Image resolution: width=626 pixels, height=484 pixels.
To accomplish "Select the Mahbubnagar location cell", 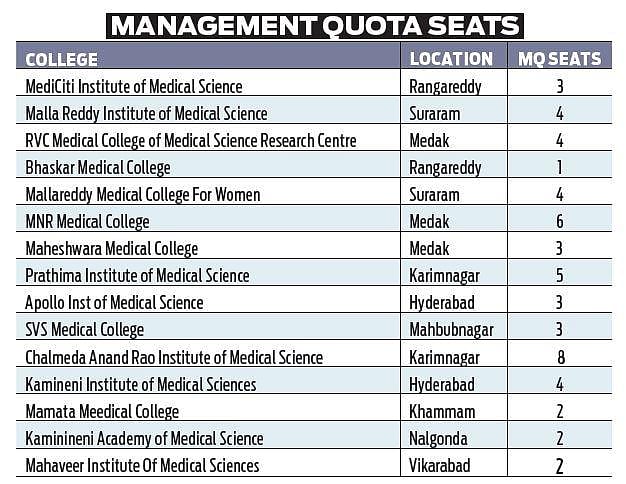I will point(451,329).
